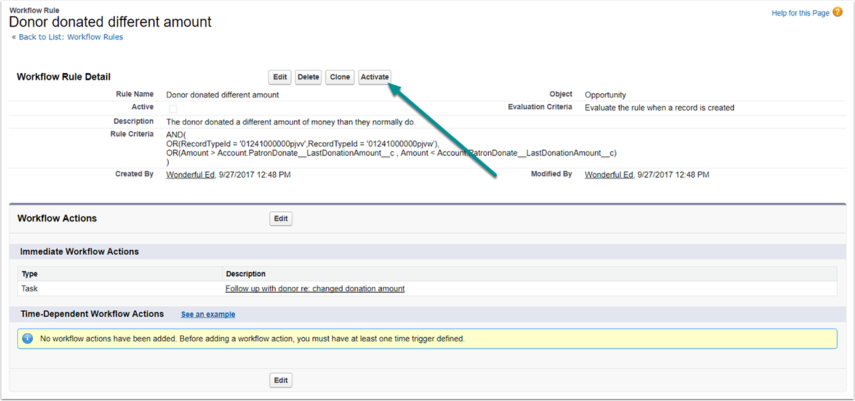Click the blue info icon in yellow notice
The height and width of the screenshot is (401, 855).
pos(28,339)
